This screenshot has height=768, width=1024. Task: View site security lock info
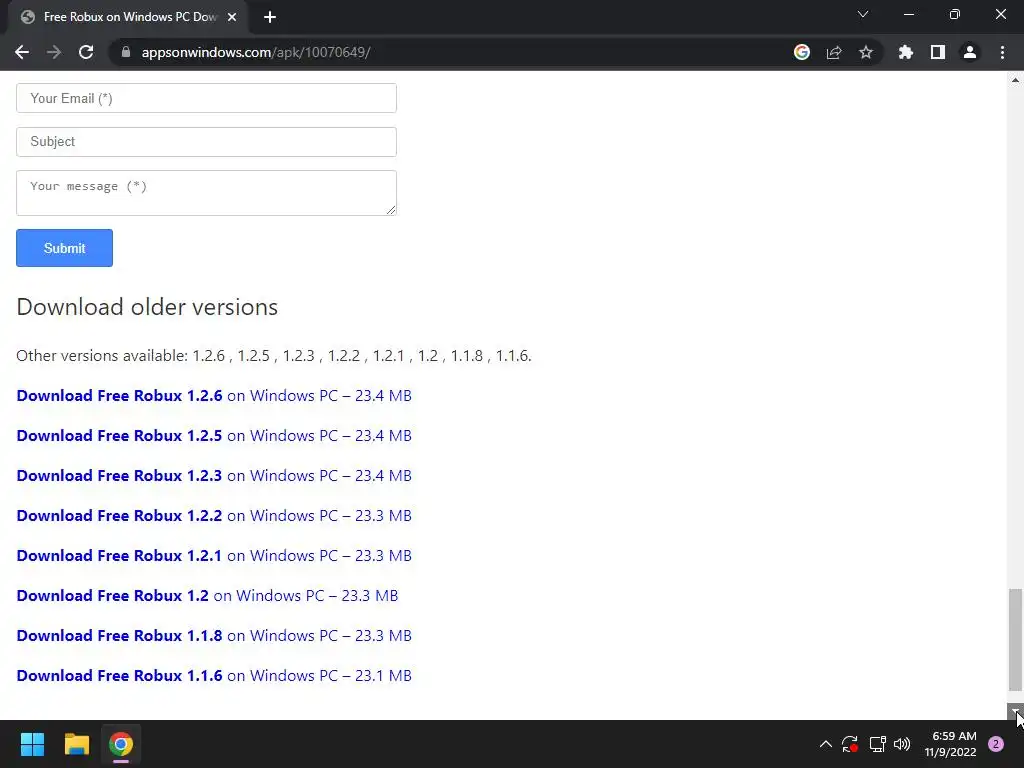pos(126,52)
